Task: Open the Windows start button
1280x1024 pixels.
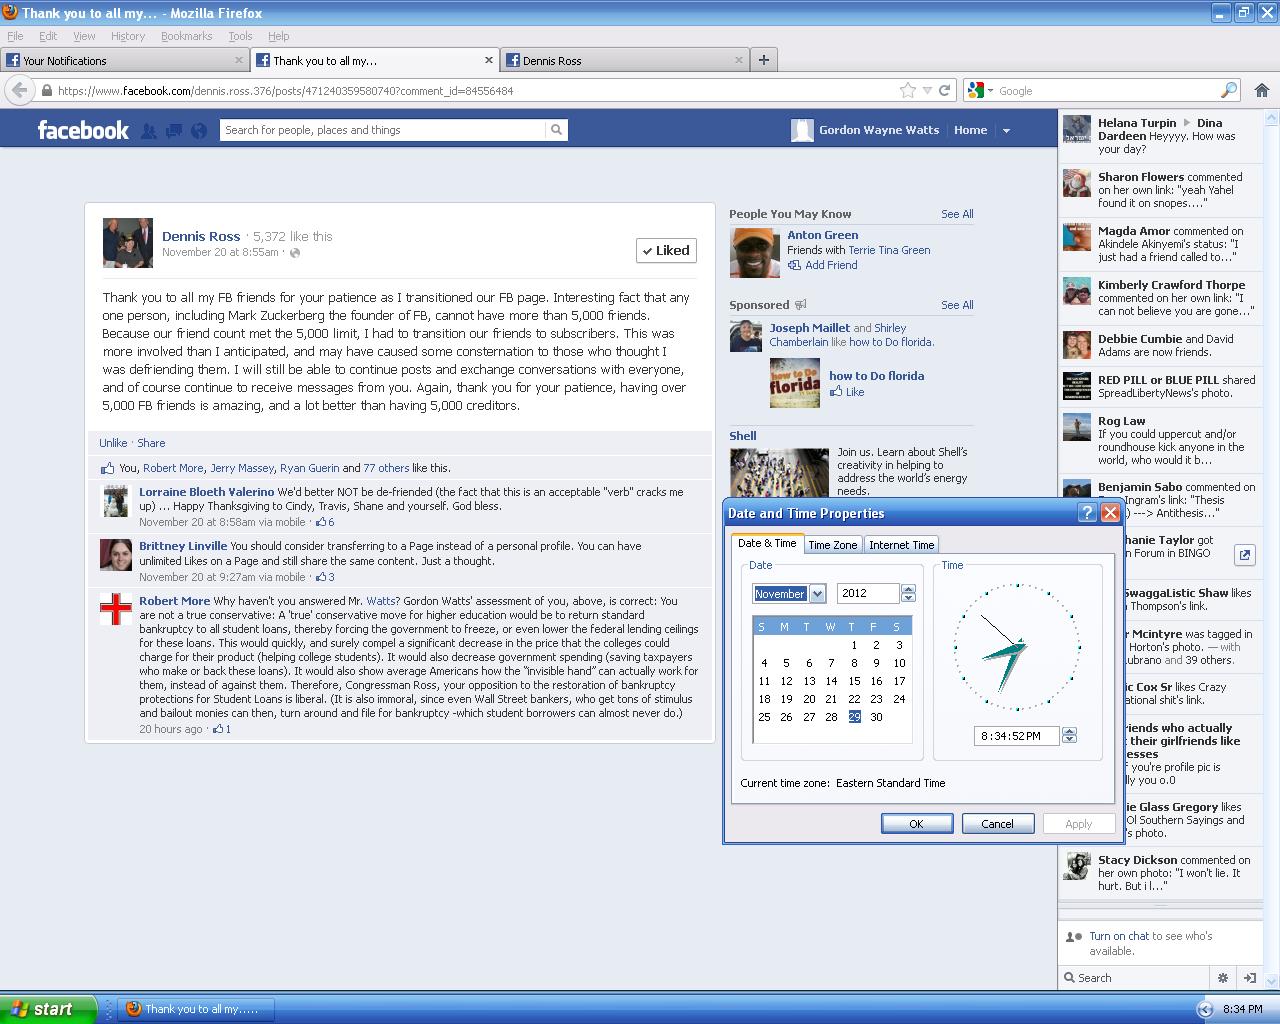Action: click(48, 1009)
